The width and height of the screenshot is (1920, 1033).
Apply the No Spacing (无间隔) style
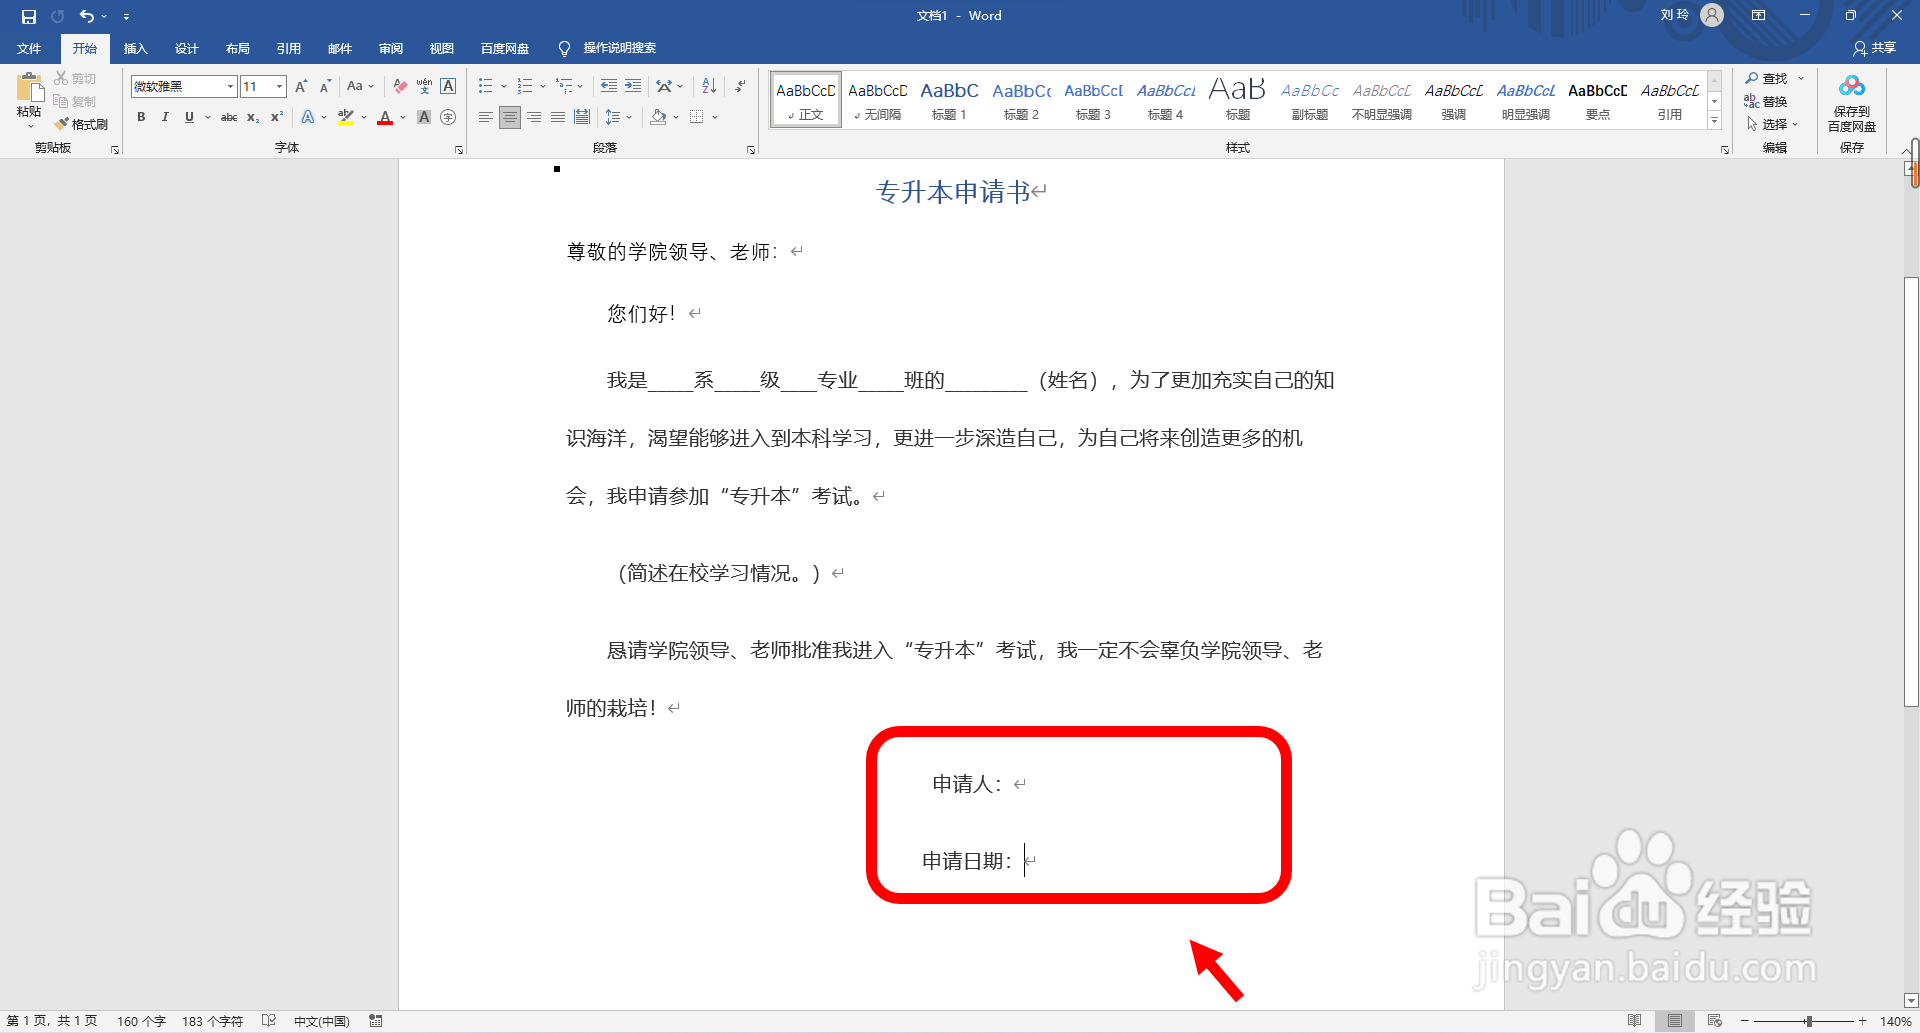pyautogui.click(x=877, y=100)
